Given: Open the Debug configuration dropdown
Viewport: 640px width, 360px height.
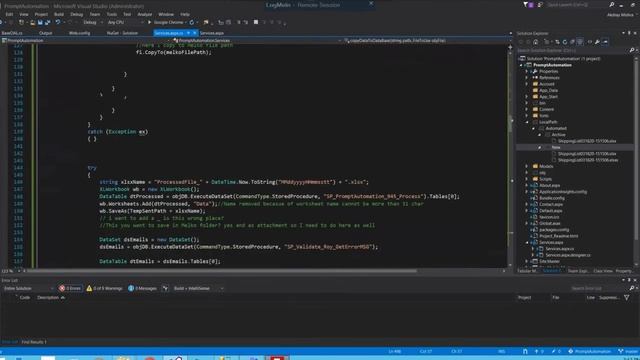Looking at the screenshot, I should (92, 22).
